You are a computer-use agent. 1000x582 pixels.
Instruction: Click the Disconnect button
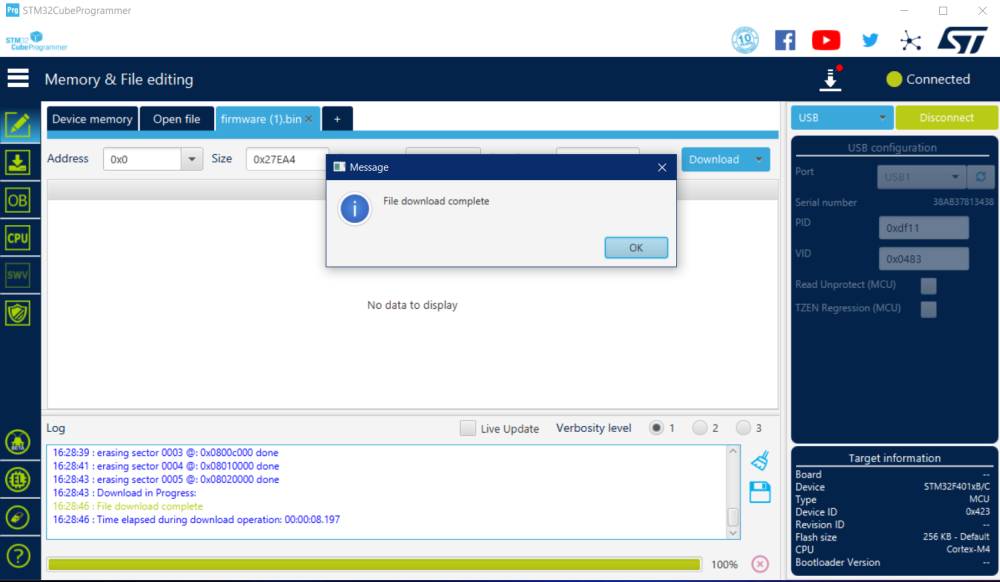[x=946, y=117]
